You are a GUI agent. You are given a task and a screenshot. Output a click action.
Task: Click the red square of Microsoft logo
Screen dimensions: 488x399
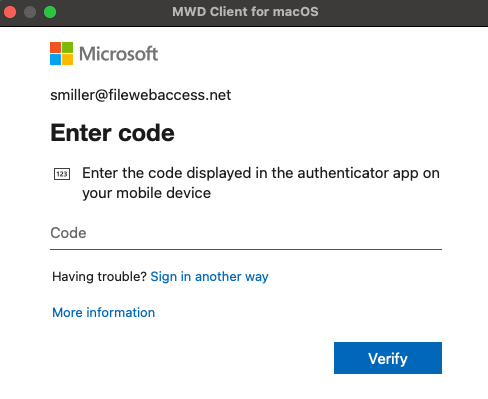pos(55,47)
